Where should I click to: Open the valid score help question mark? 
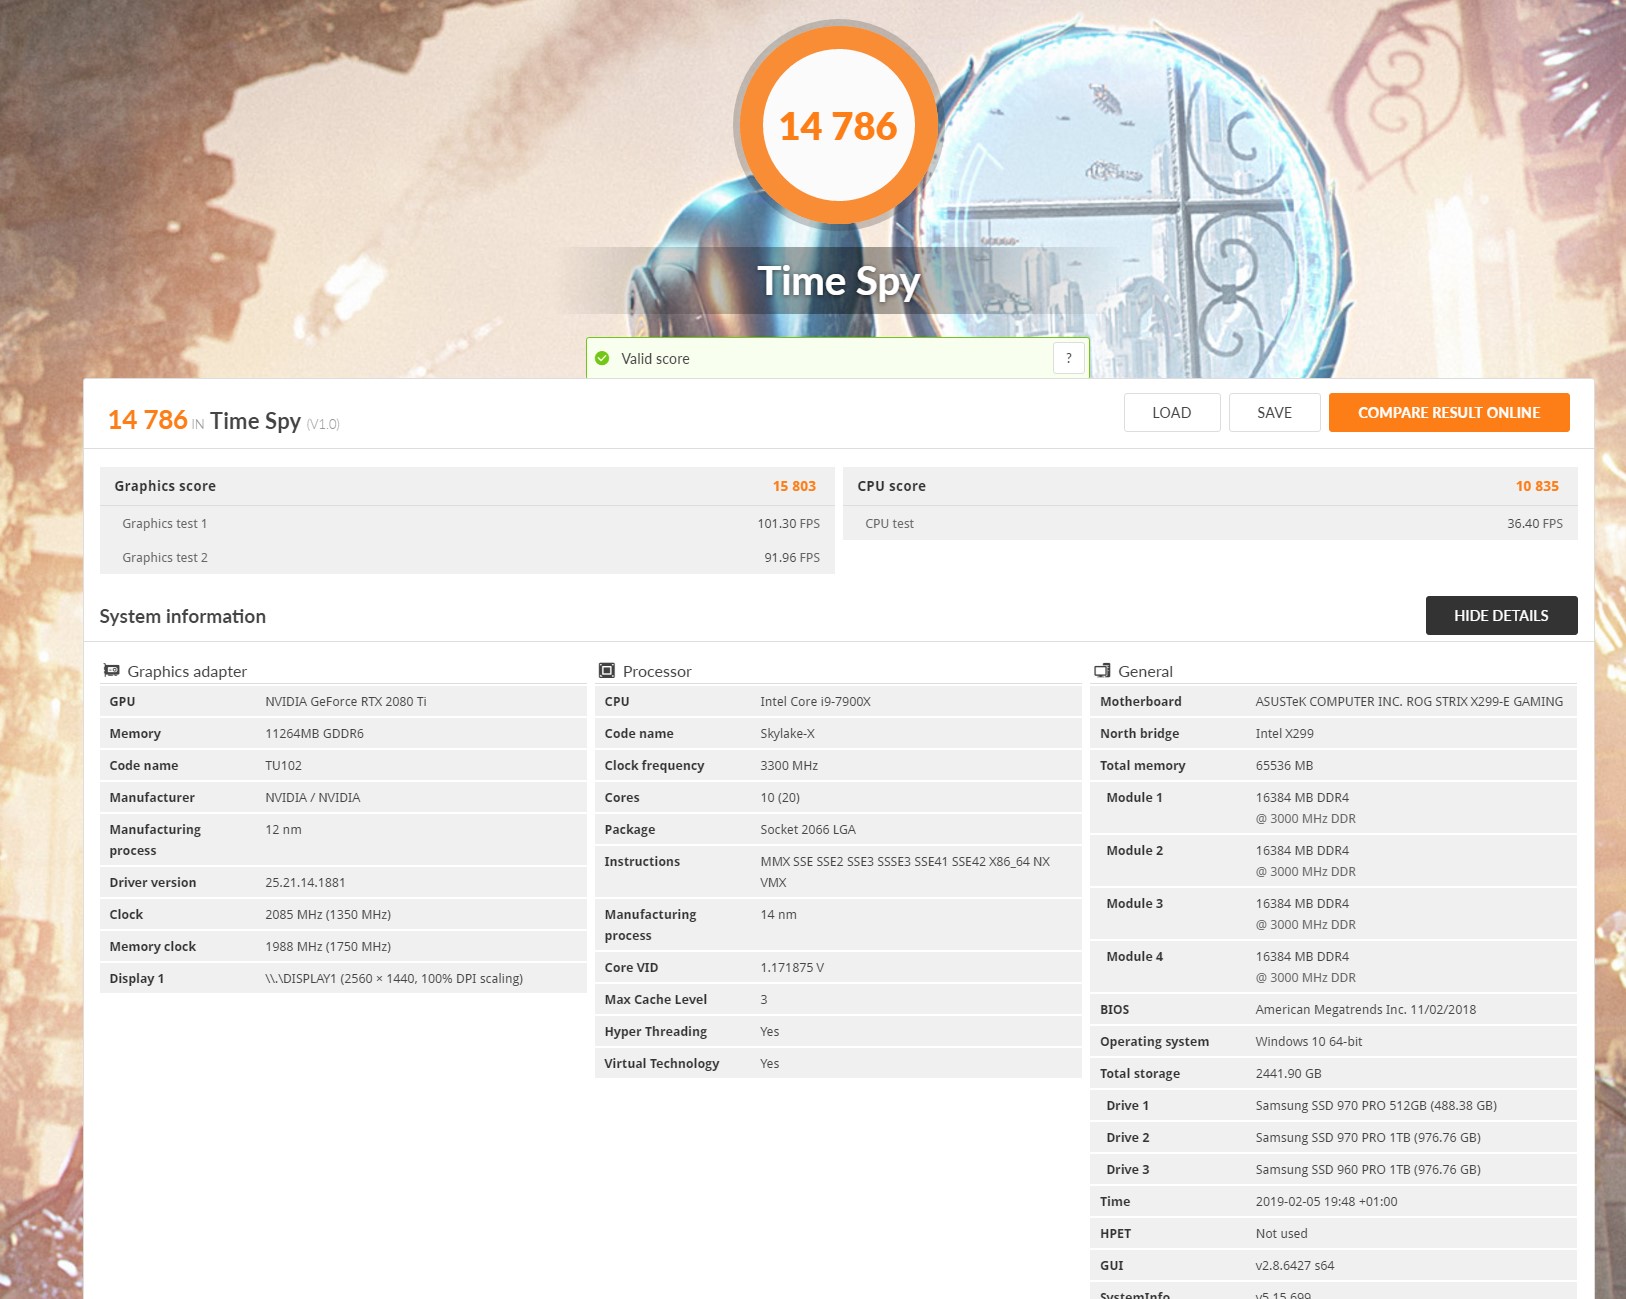click(x=1069, y=358)
